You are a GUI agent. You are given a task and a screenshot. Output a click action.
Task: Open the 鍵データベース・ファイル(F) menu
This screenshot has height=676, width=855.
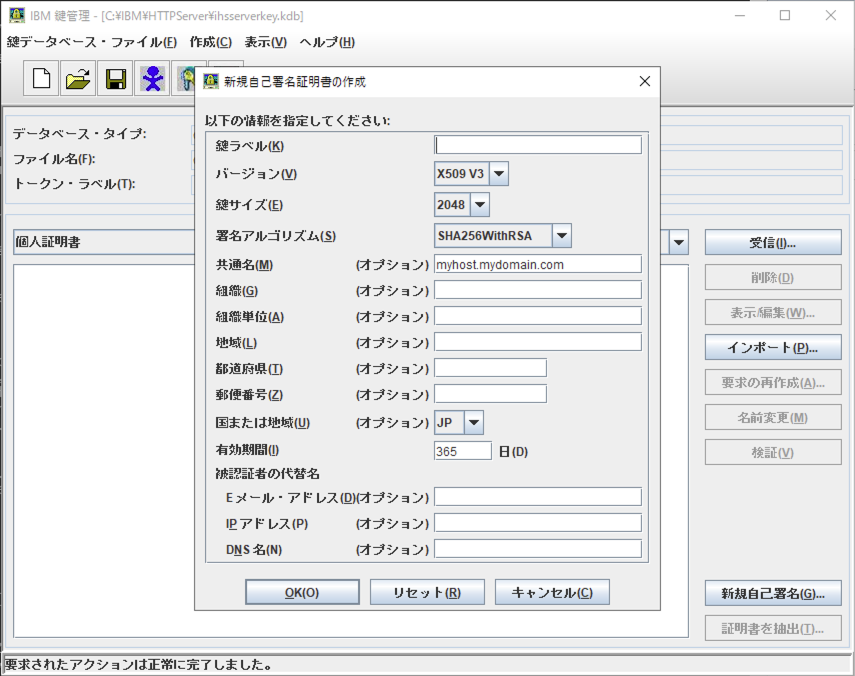pyautogui.click(x=92, y=42)
